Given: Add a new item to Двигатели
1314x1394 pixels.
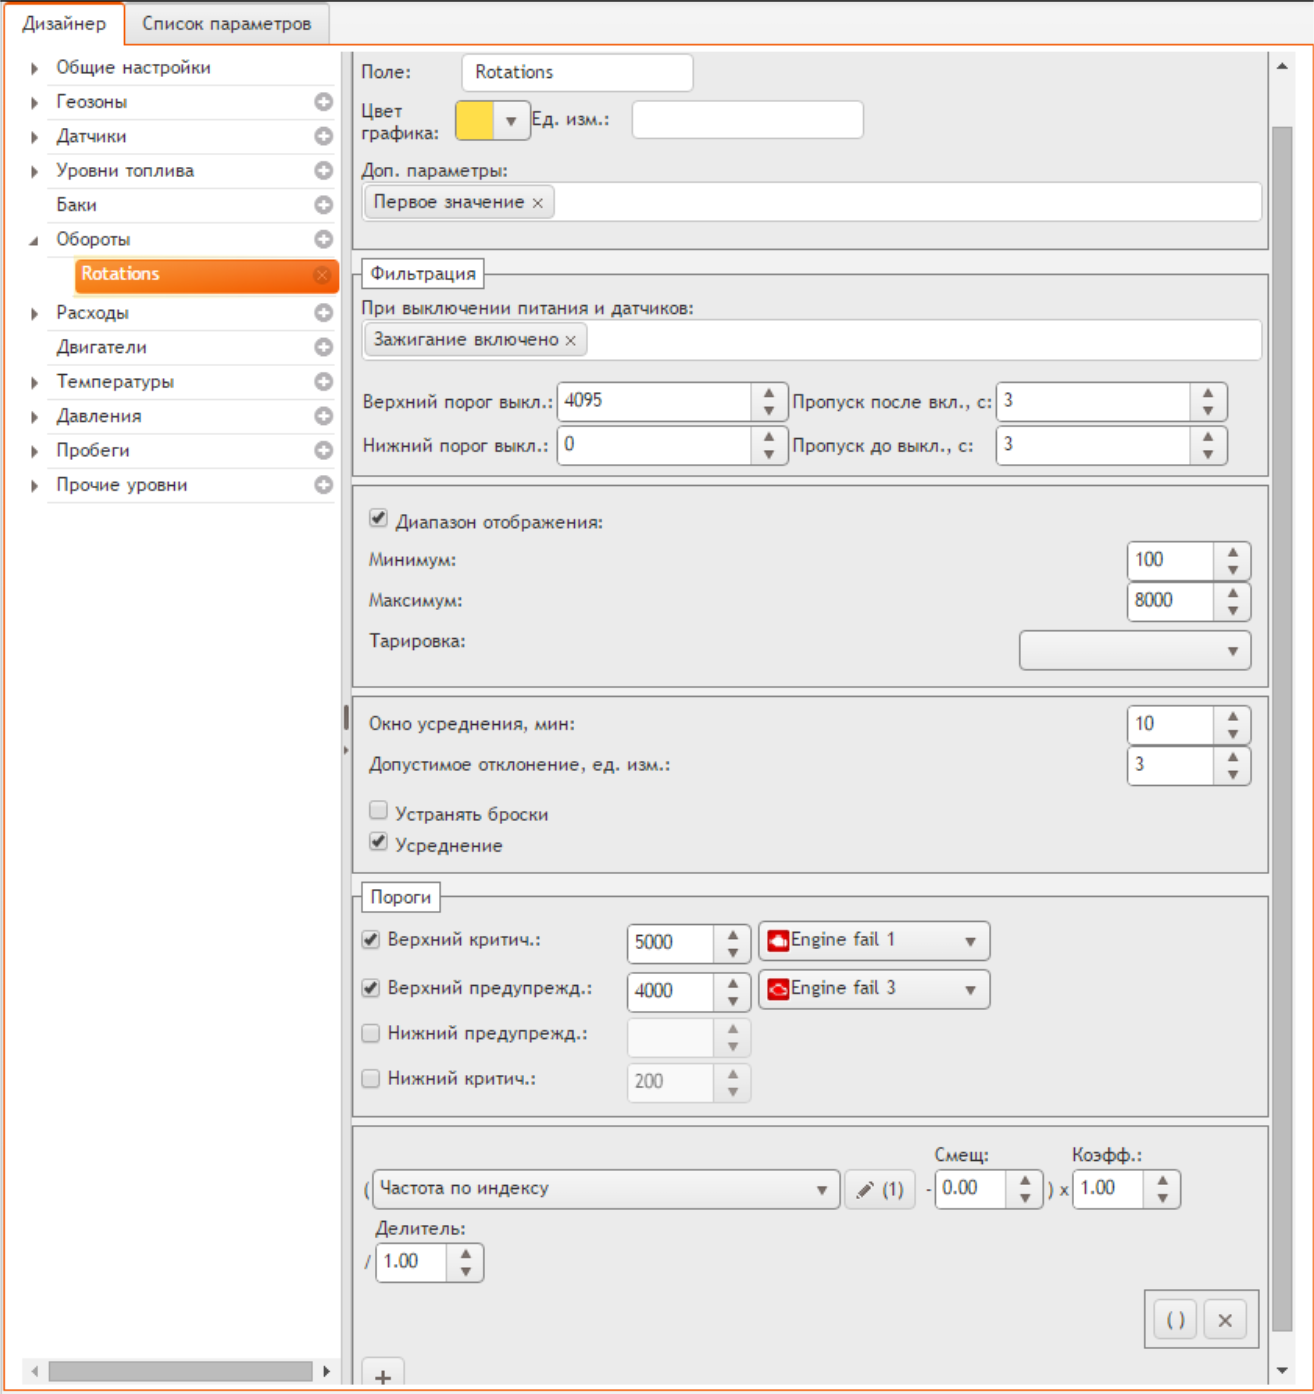Looking at the screenshot, I should (323, 347).
